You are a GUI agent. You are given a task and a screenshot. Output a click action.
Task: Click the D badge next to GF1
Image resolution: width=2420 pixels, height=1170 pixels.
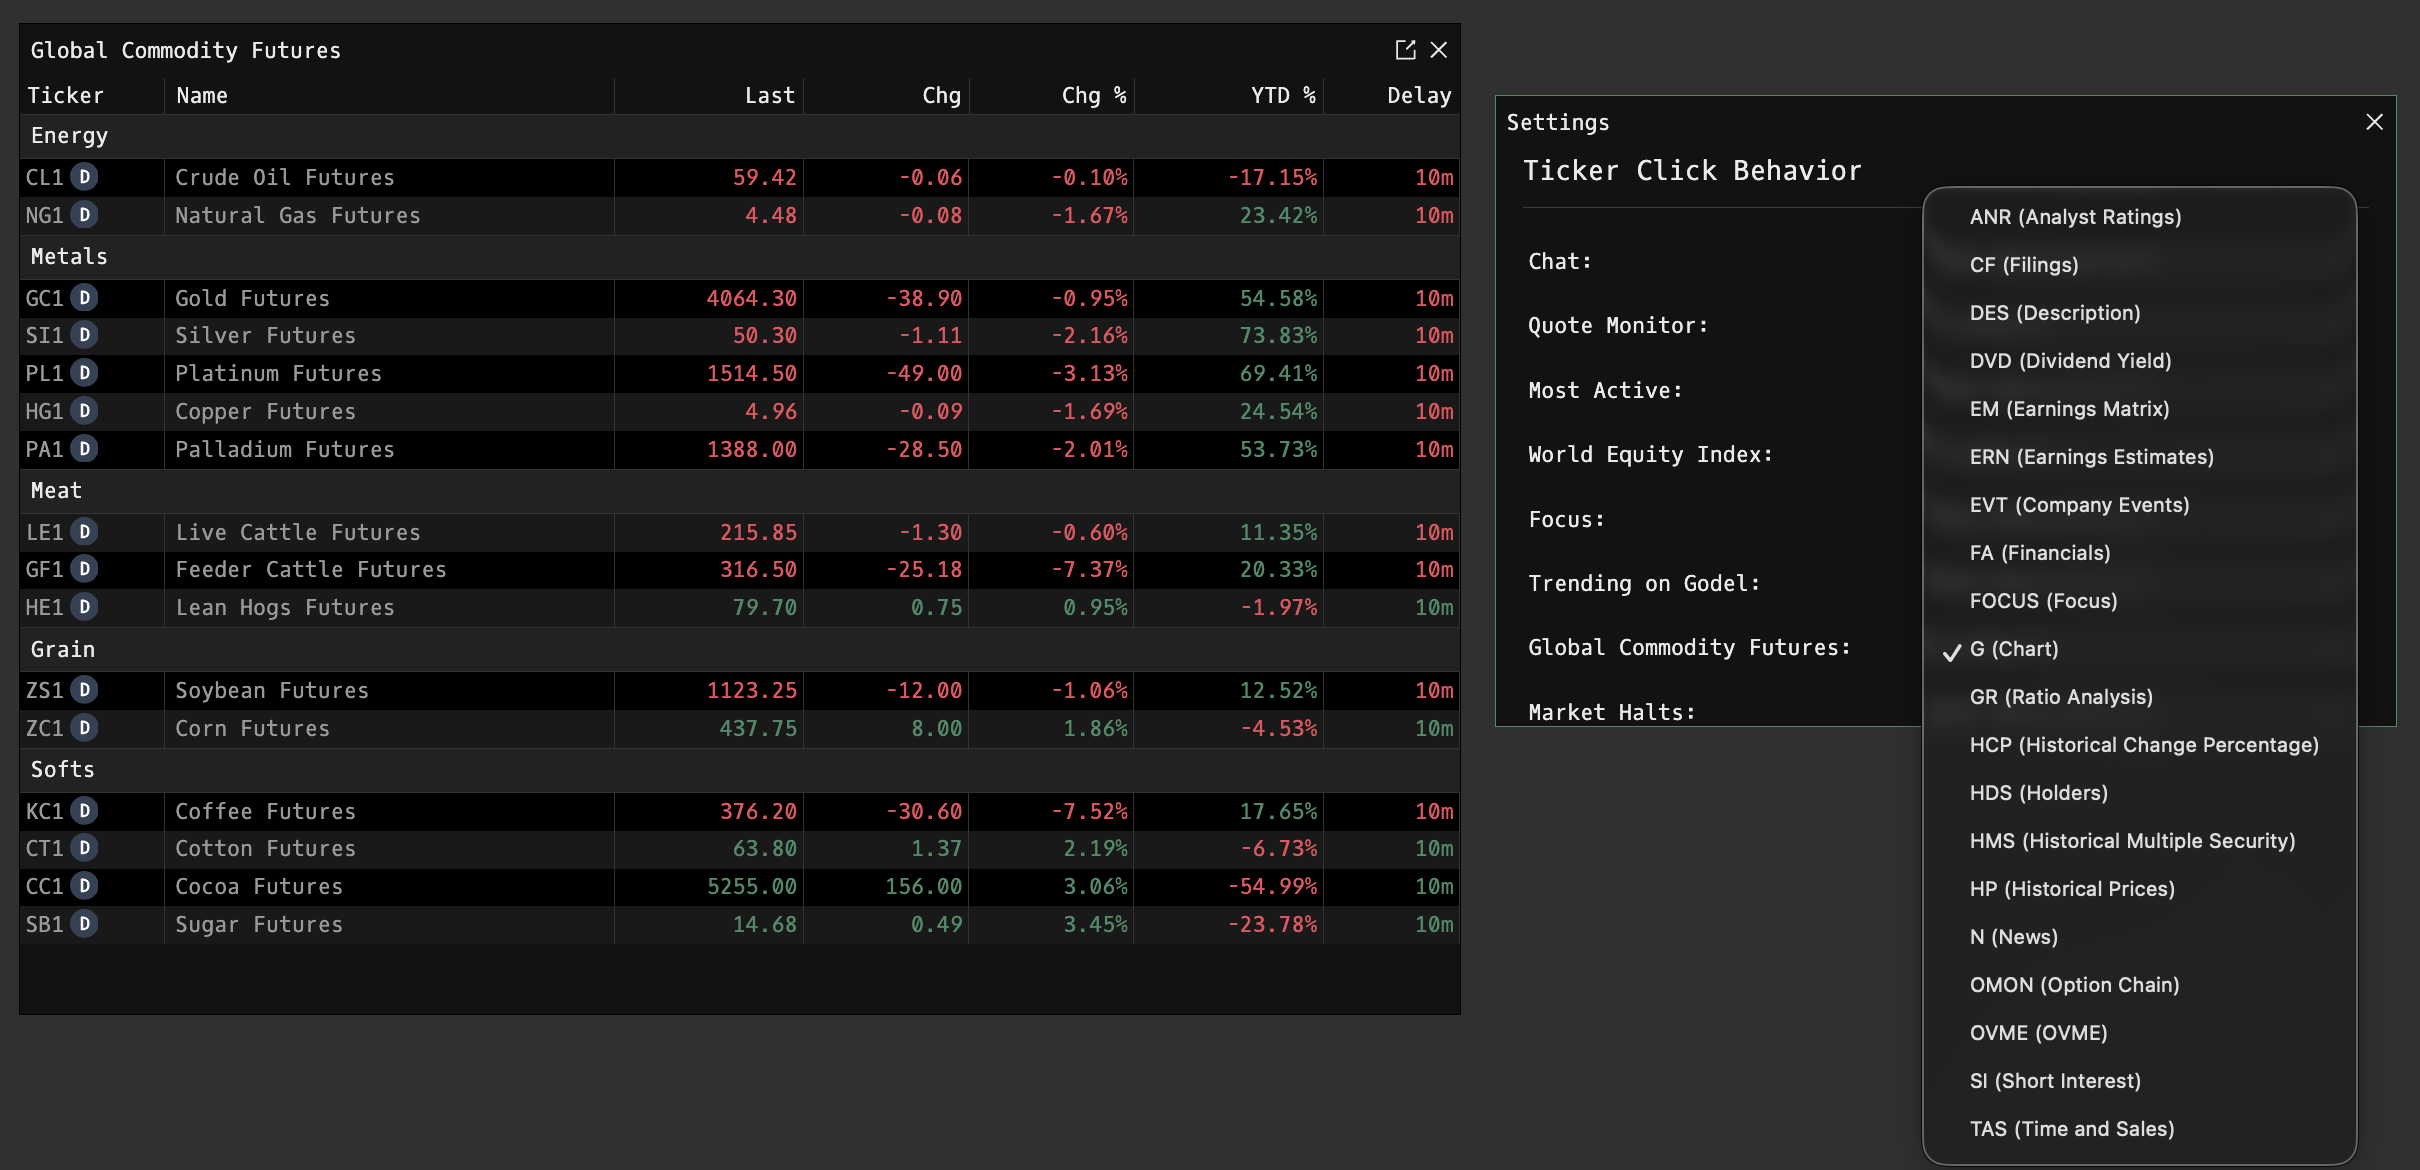tap(85, 569)
